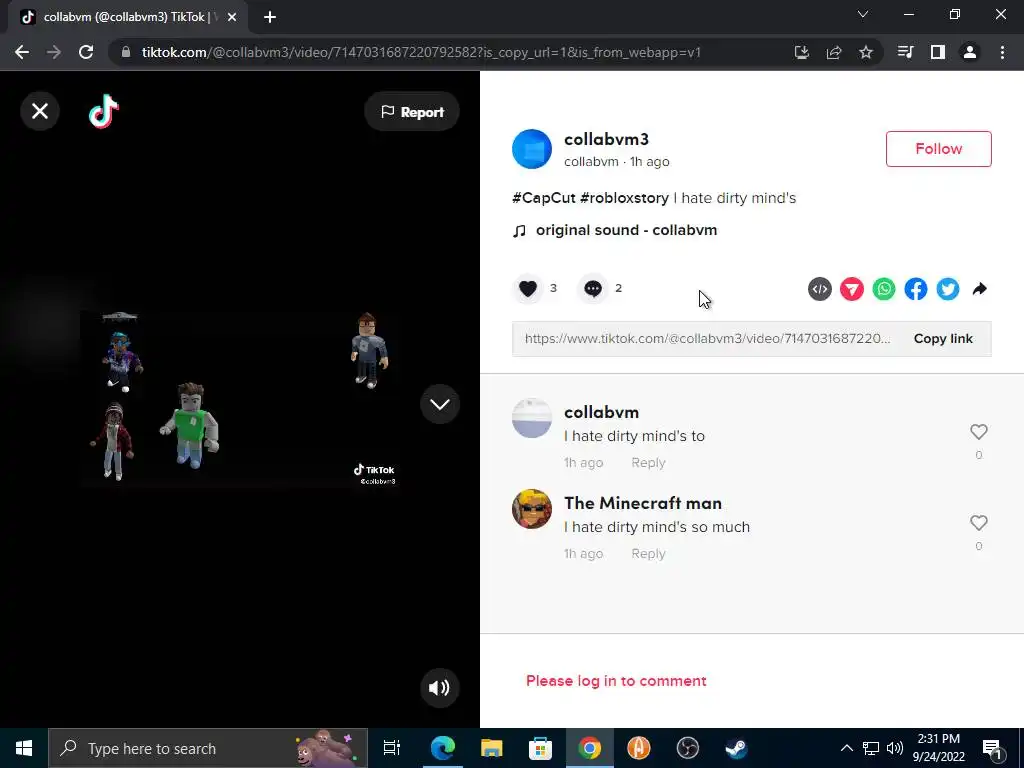1024x768 pixels.
Task: Click the taskbar search box
Action: [208, 748]
